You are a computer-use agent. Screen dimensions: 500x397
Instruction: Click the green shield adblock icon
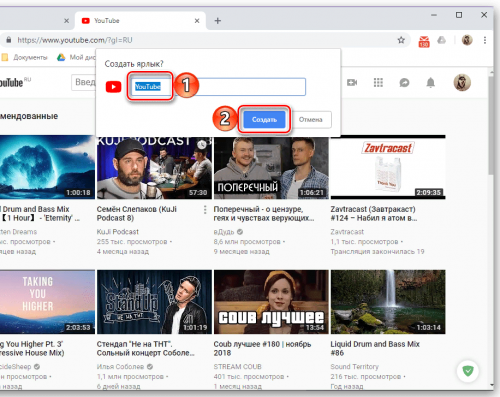pyautogui.click(x=468, y=371)
